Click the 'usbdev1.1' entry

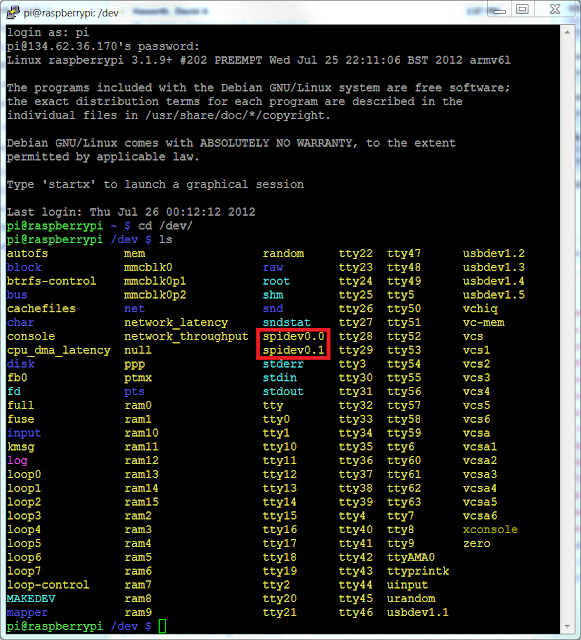pos(418,613)
